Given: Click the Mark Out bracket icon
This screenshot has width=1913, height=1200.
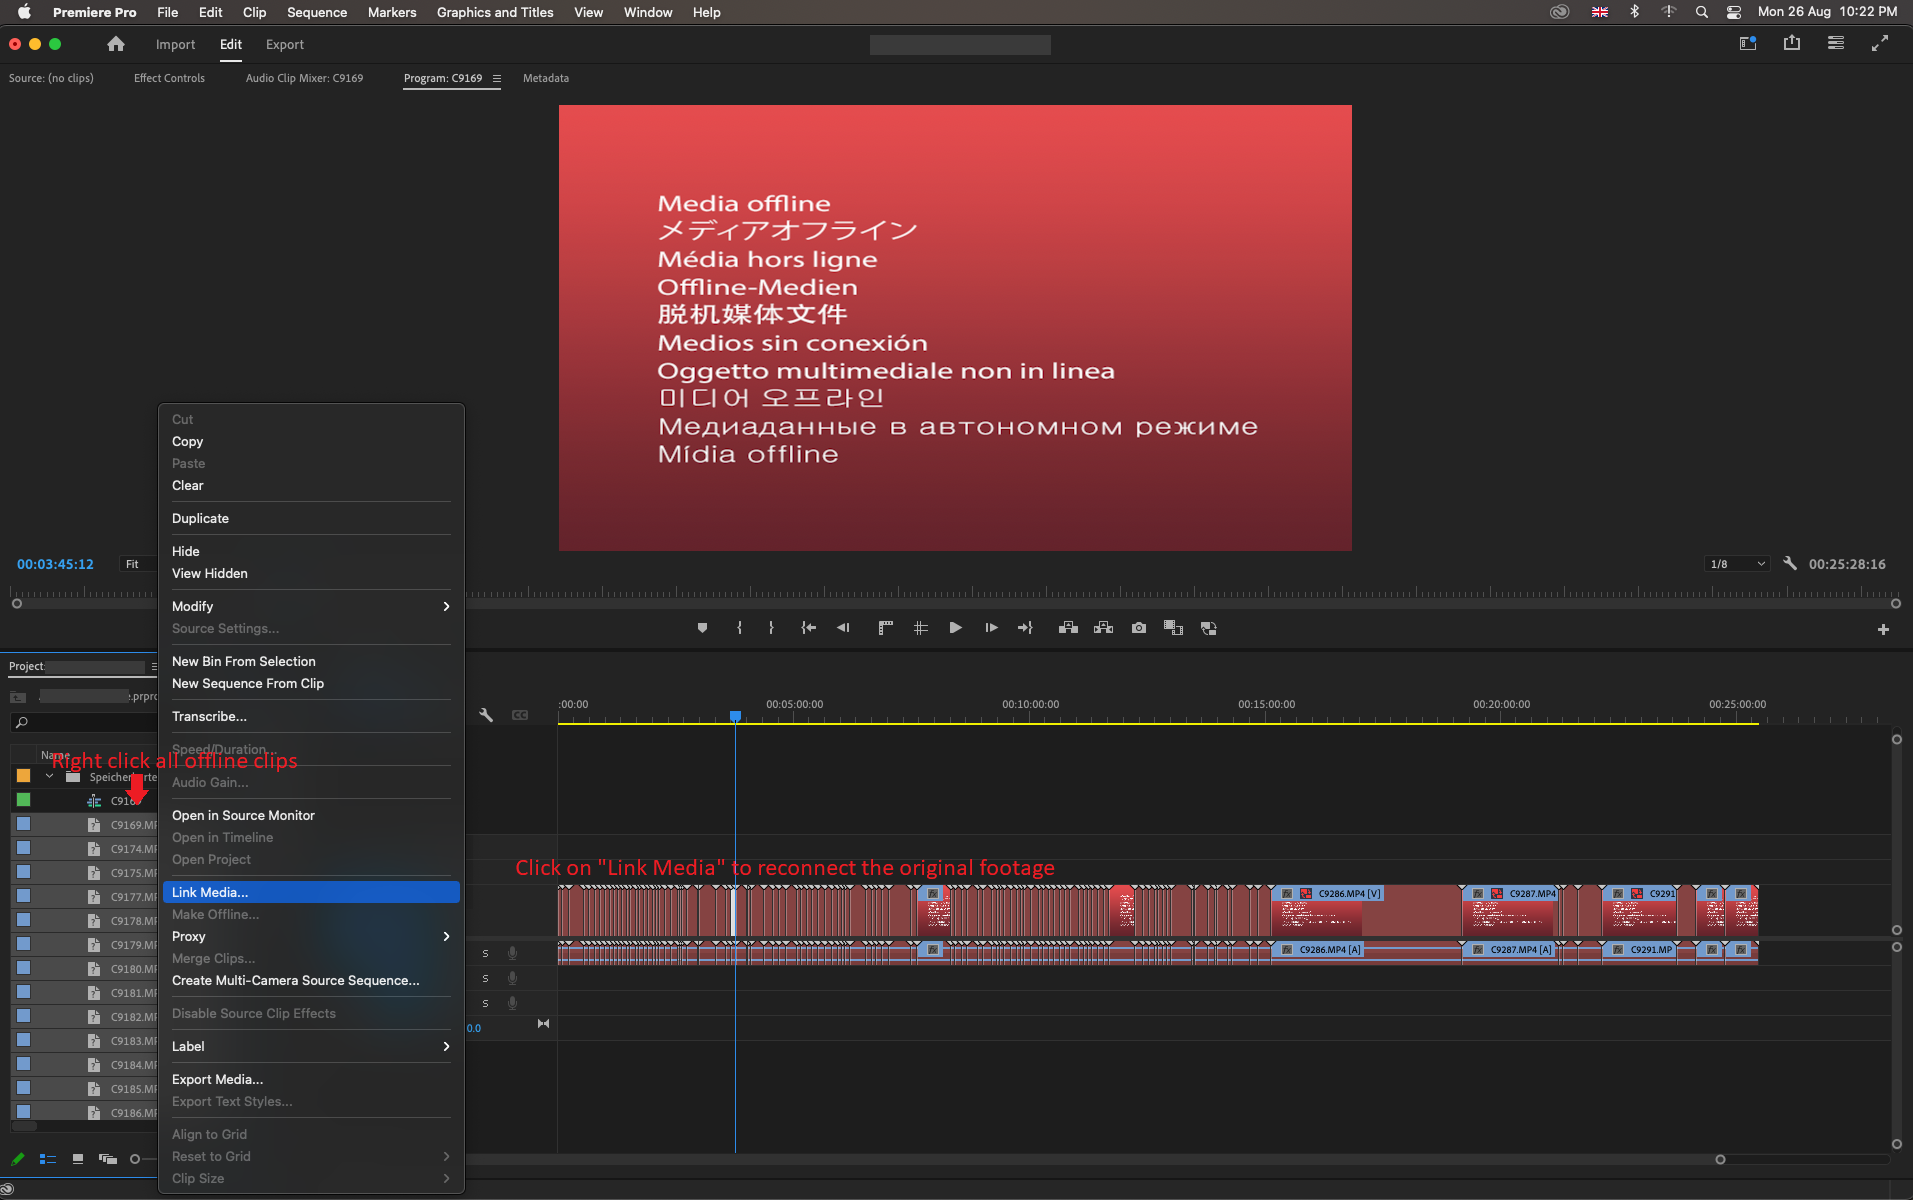Looking at the screenshot, I should tap(771, 628).
